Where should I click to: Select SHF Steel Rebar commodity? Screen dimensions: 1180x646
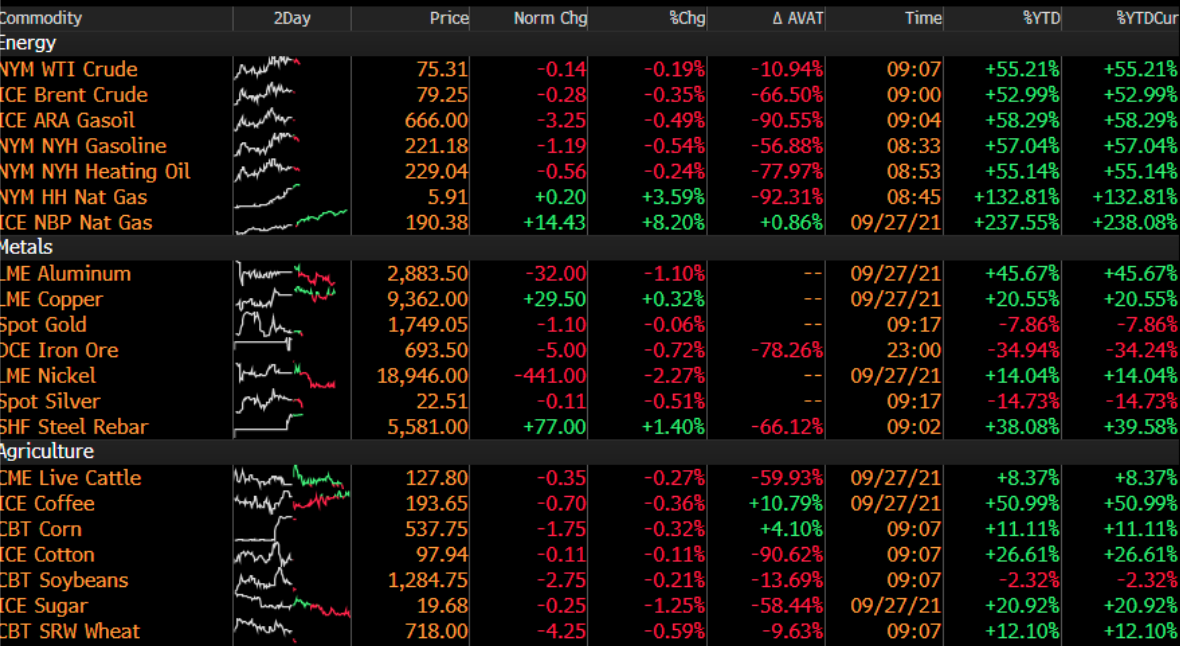74,427
